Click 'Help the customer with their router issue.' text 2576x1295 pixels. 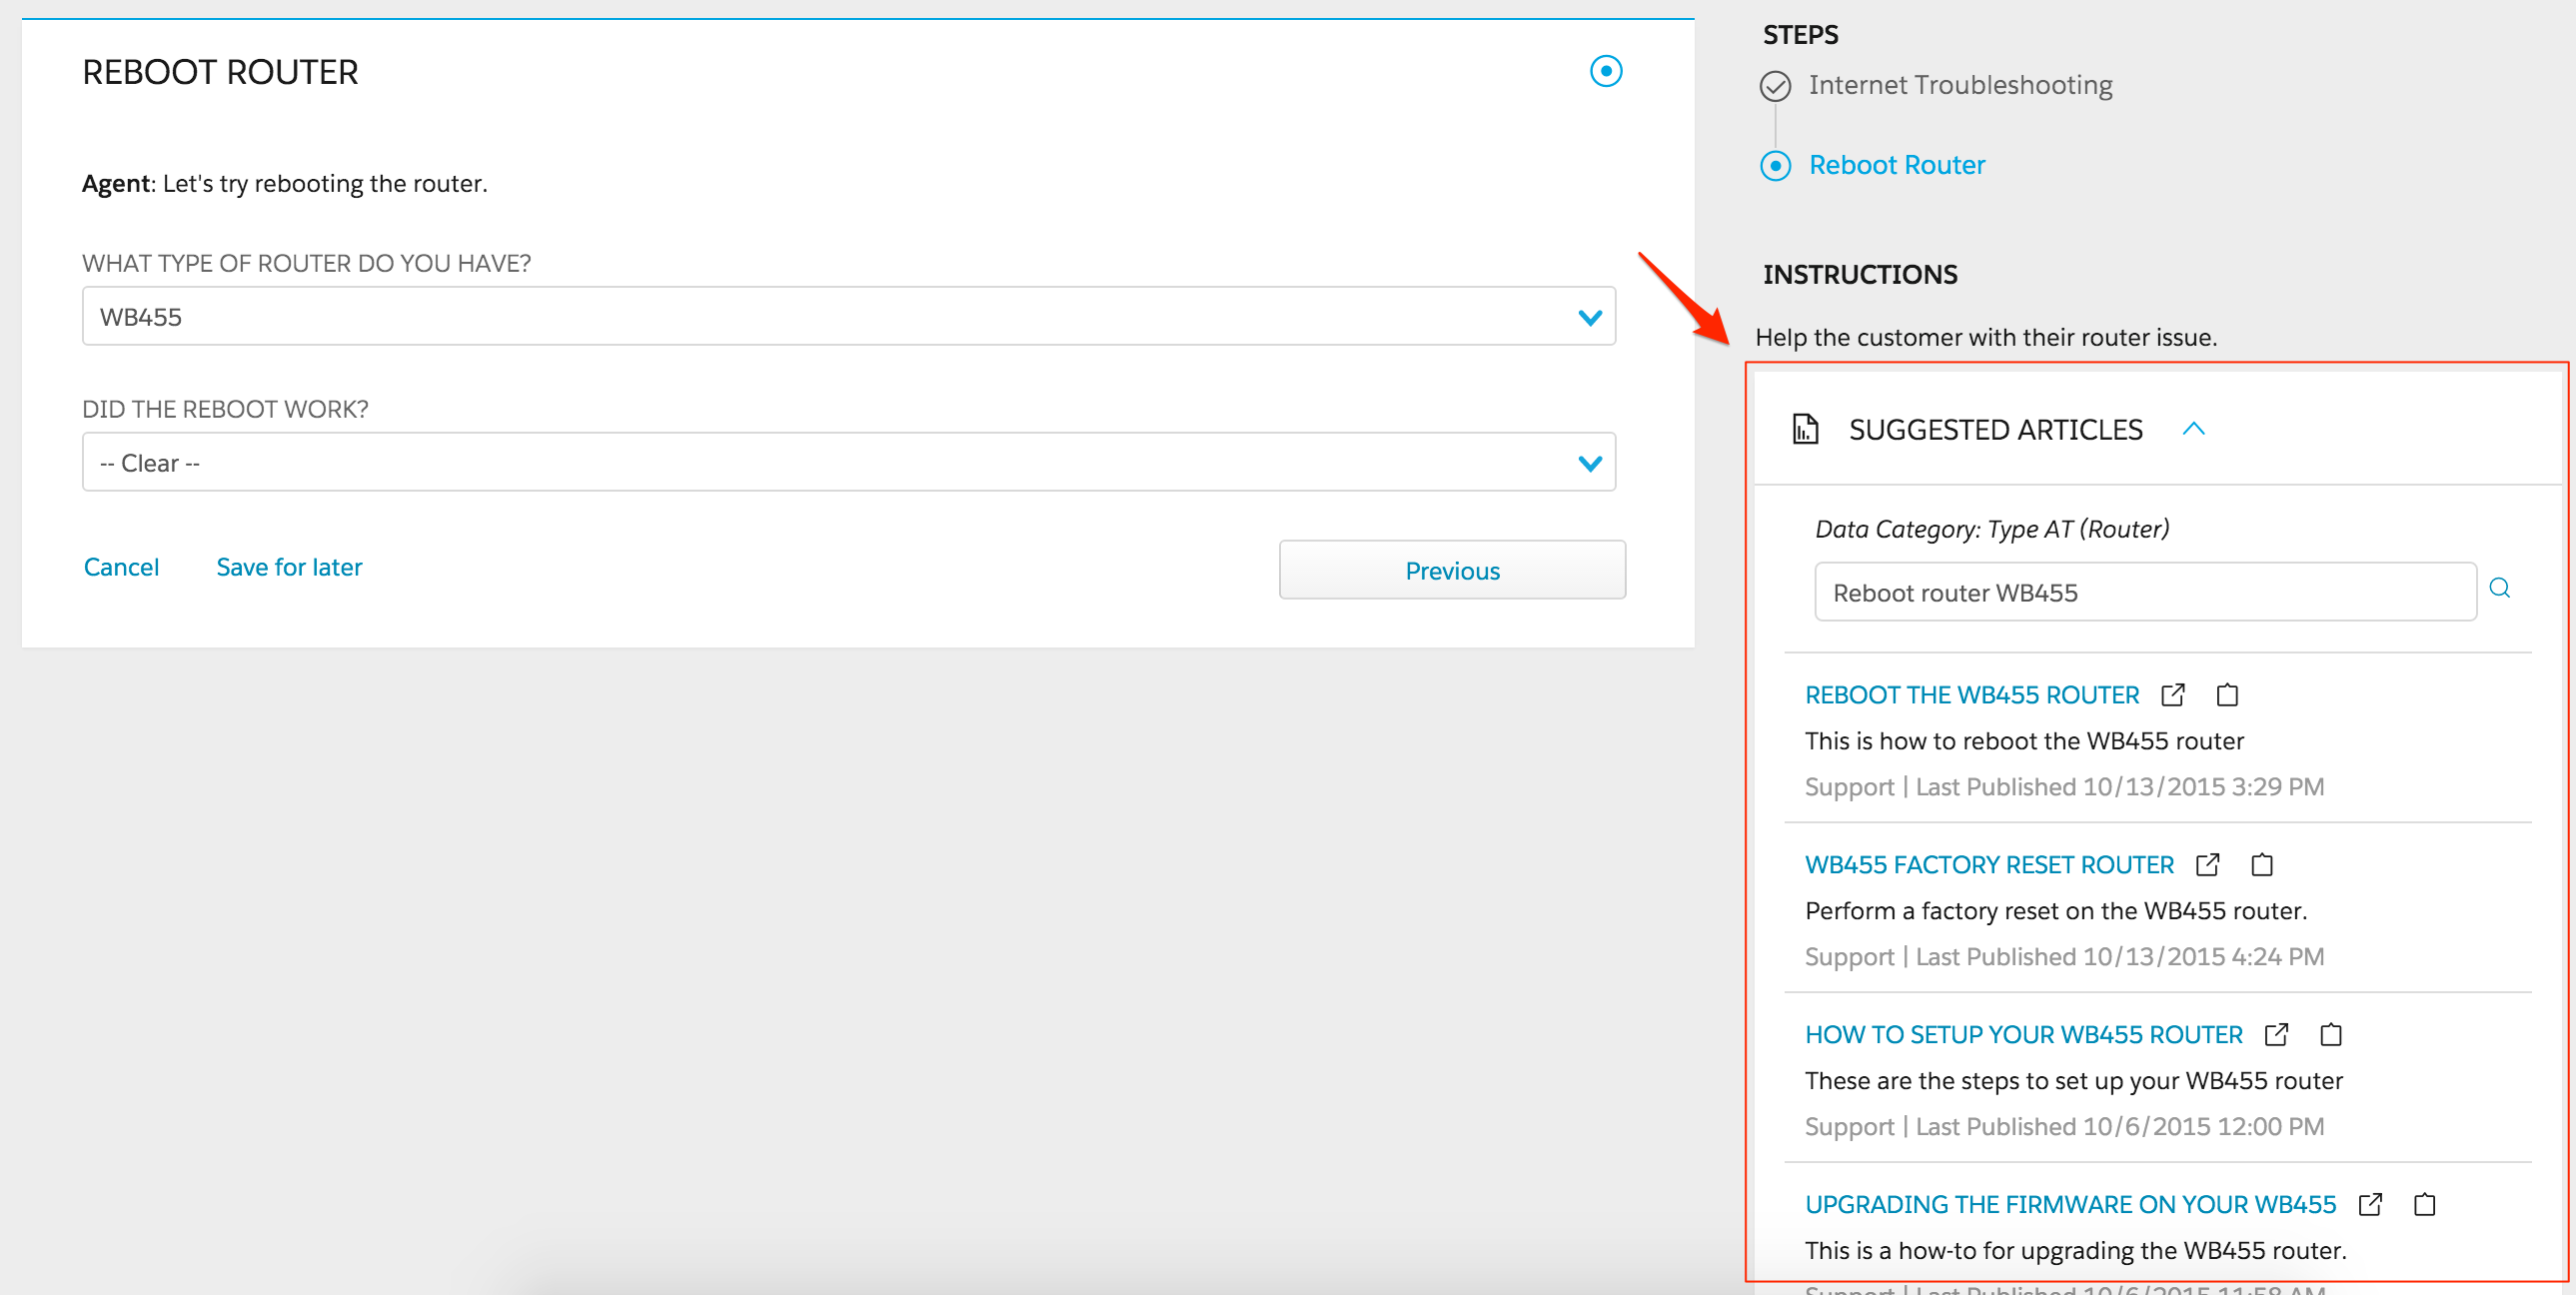1986,337
